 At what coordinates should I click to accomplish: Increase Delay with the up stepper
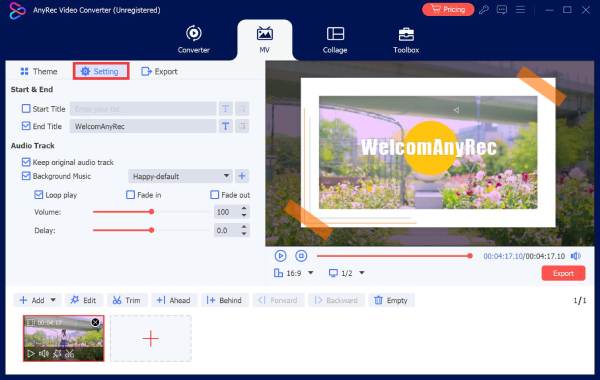pyautogui.click(x=244, y=227)
